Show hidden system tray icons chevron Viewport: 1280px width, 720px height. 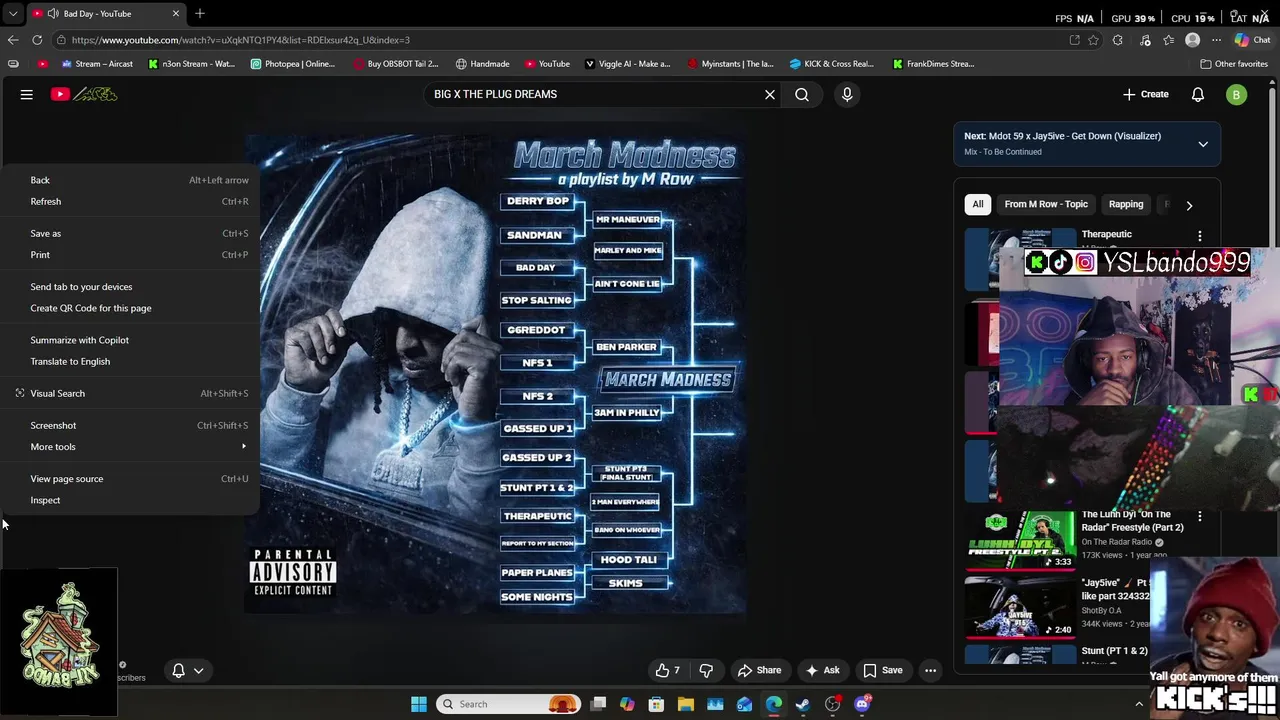(1139, 704)
